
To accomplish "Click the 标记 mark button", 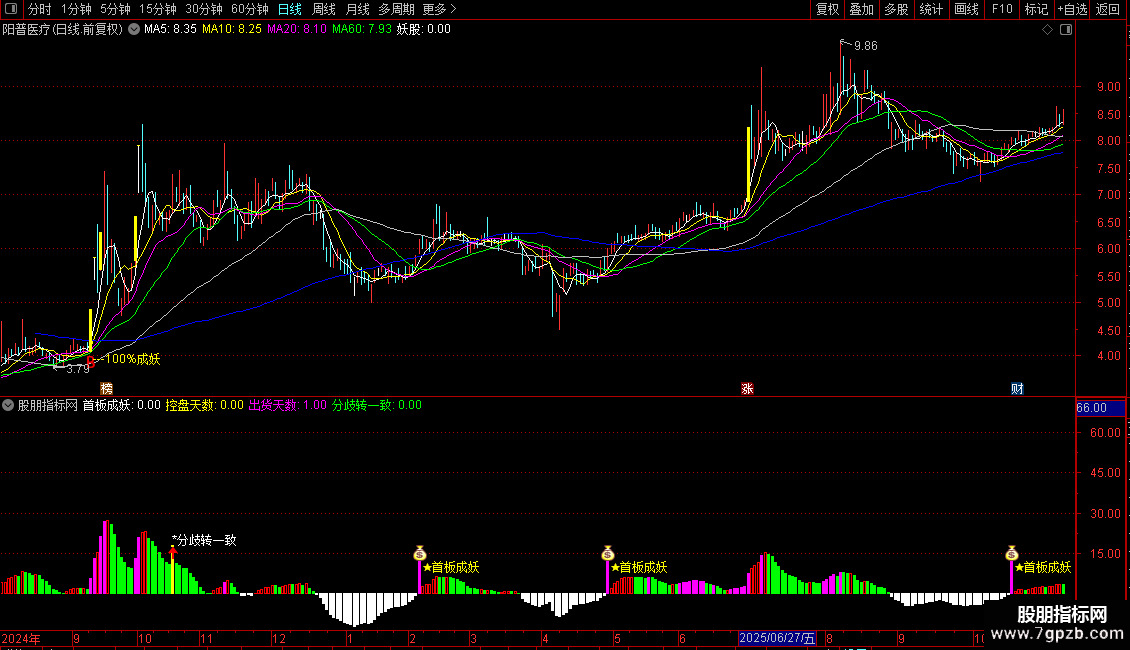I will click(1036, 9).
